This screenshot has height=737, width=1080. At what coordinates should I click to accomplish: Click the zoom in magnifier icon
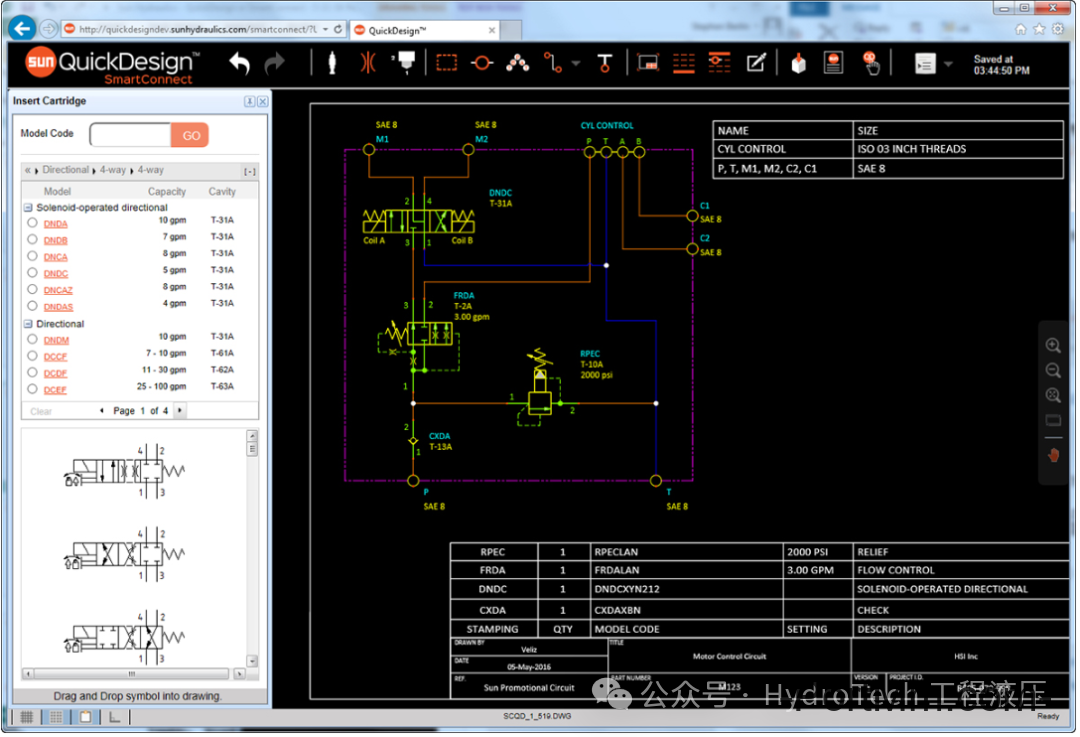click(1053, 345)
